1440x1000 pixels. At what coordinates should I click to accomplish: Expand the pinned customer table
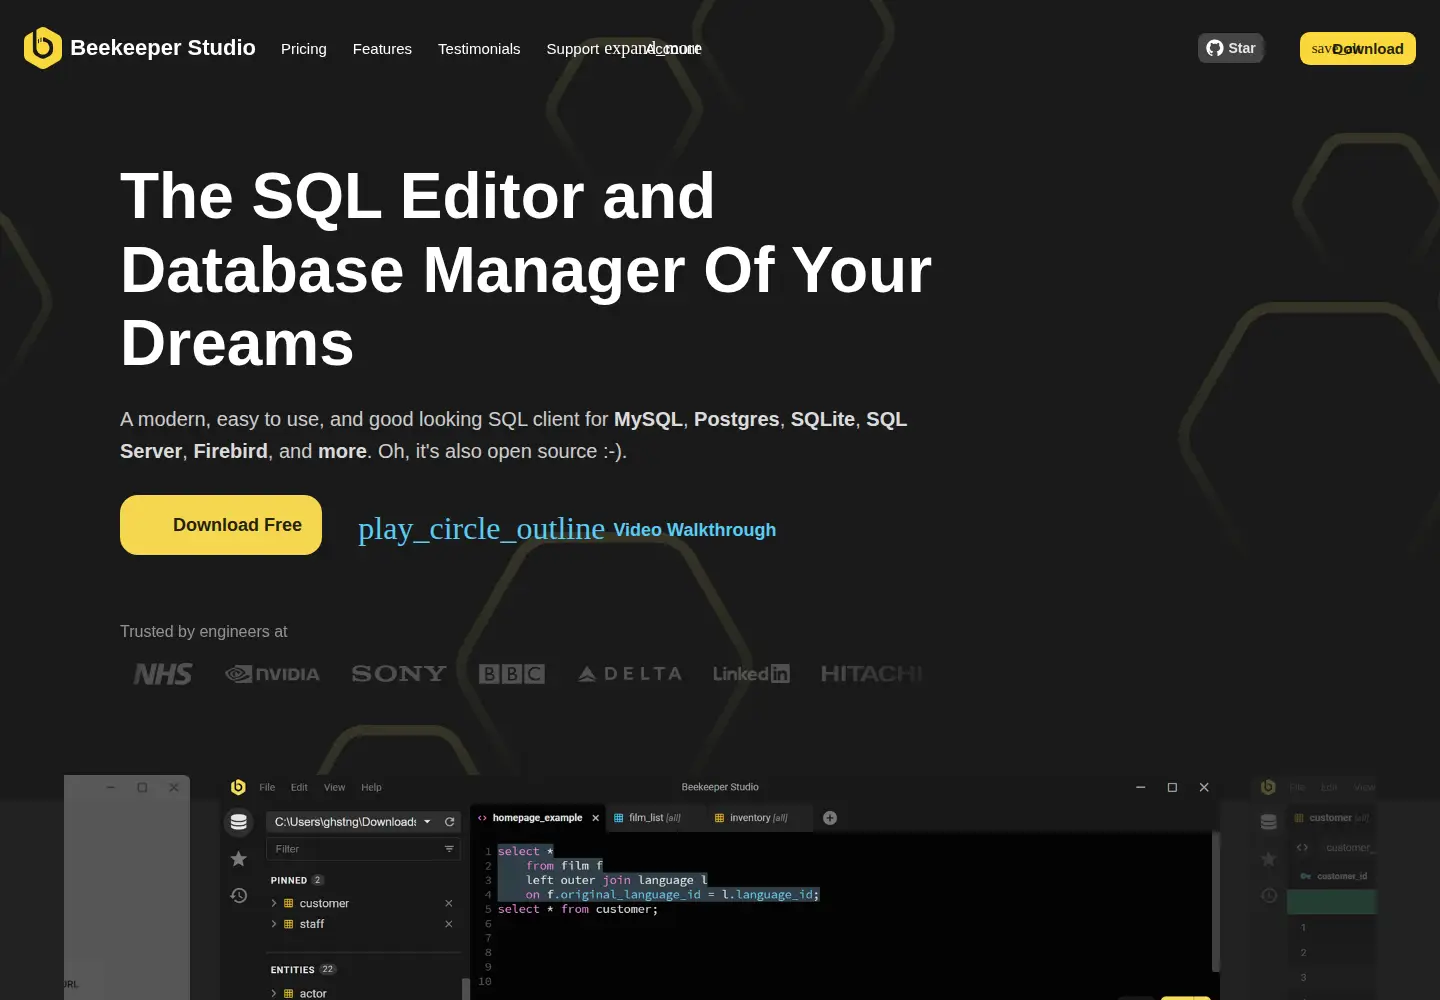(274, 903)
